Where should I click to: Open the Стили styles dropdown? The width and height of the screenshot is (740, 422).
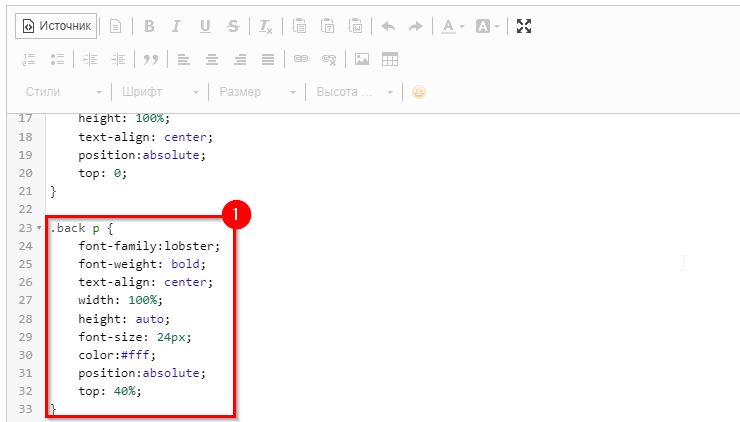click(60, 92)
